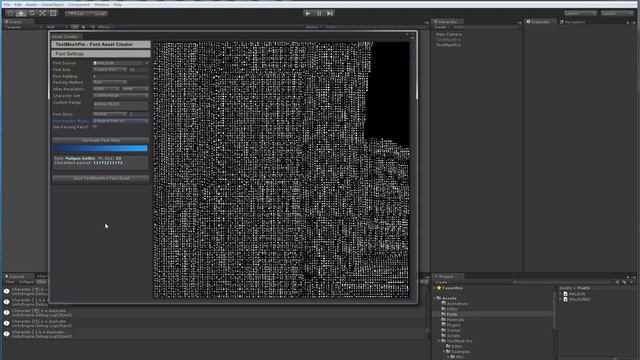Select the Fonts folder in Project
Viewport: 640px width, 360px height.
(452, 314)
